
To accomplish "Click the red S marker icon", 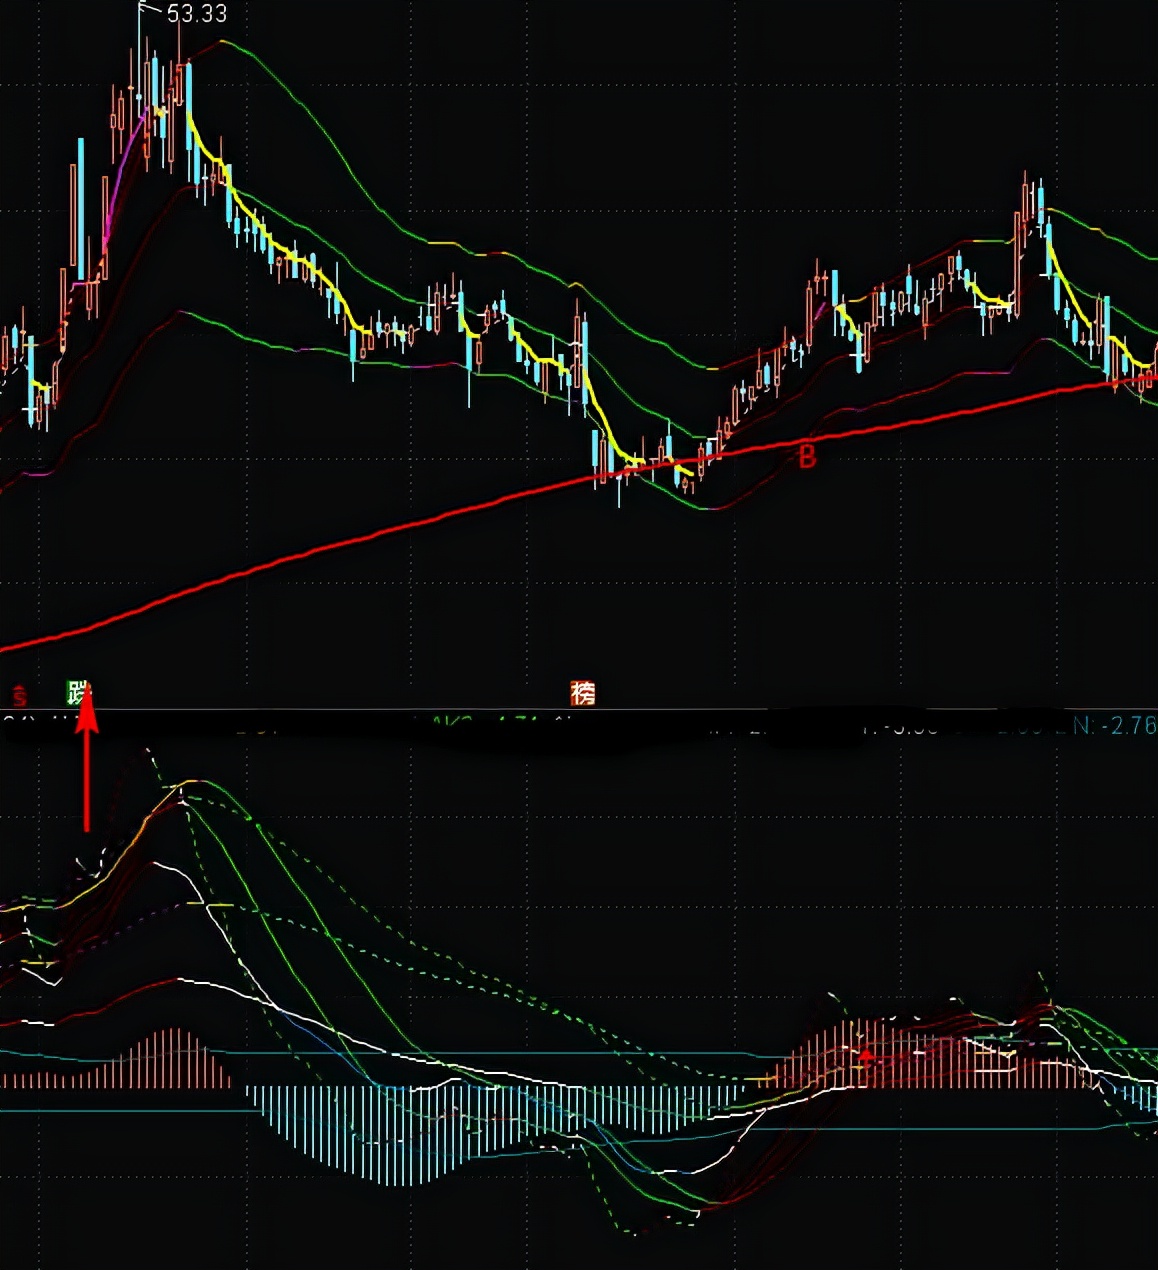I will click(19, 694).
